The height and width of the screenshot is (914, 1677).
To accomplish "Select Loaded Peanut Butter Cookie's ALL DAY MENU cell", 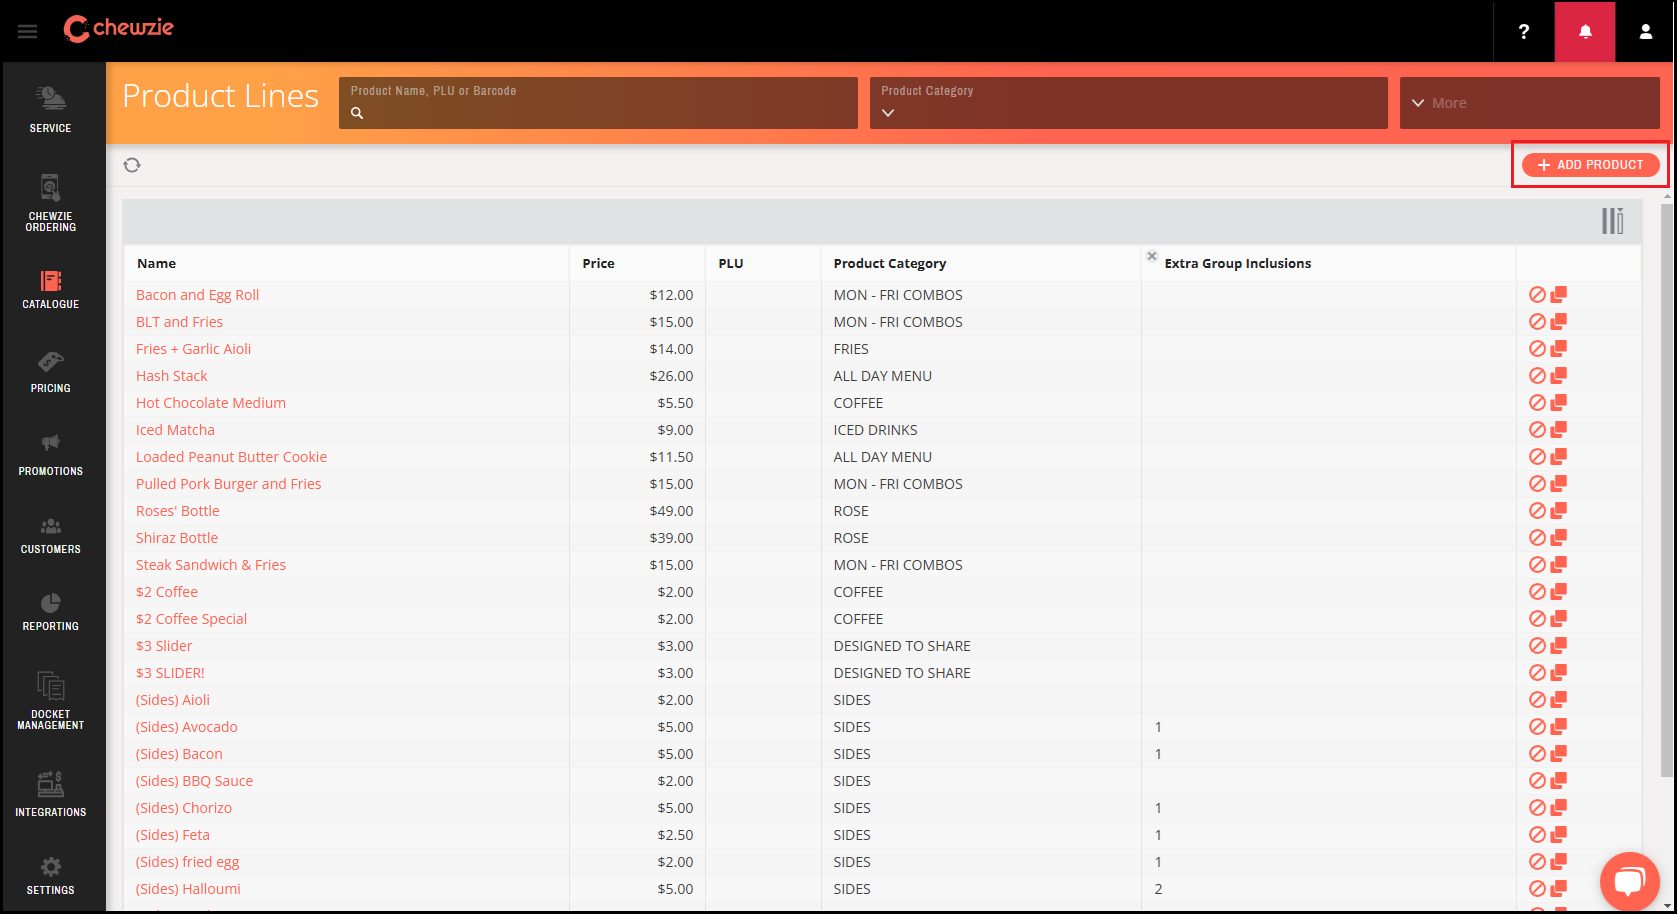I will click(981, 457).
